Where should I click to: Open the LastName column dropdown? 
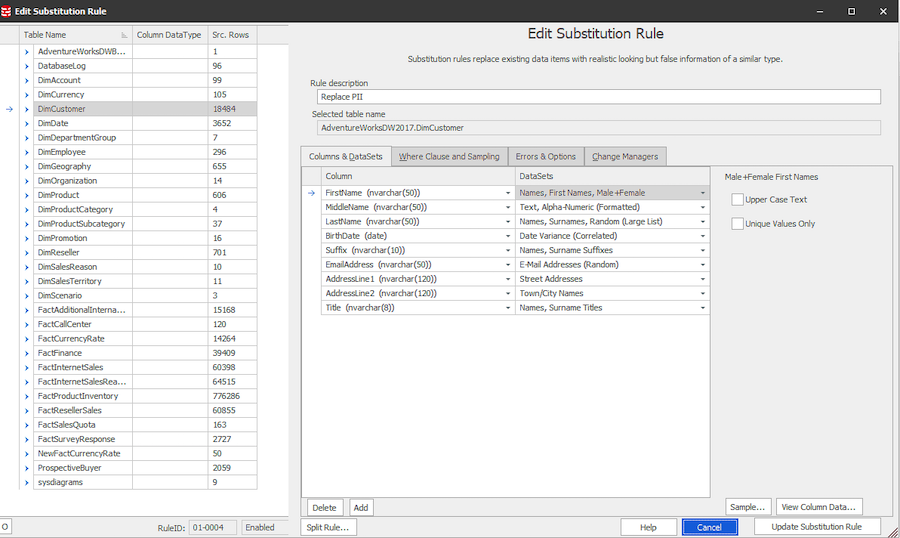(x=508, y=222)
